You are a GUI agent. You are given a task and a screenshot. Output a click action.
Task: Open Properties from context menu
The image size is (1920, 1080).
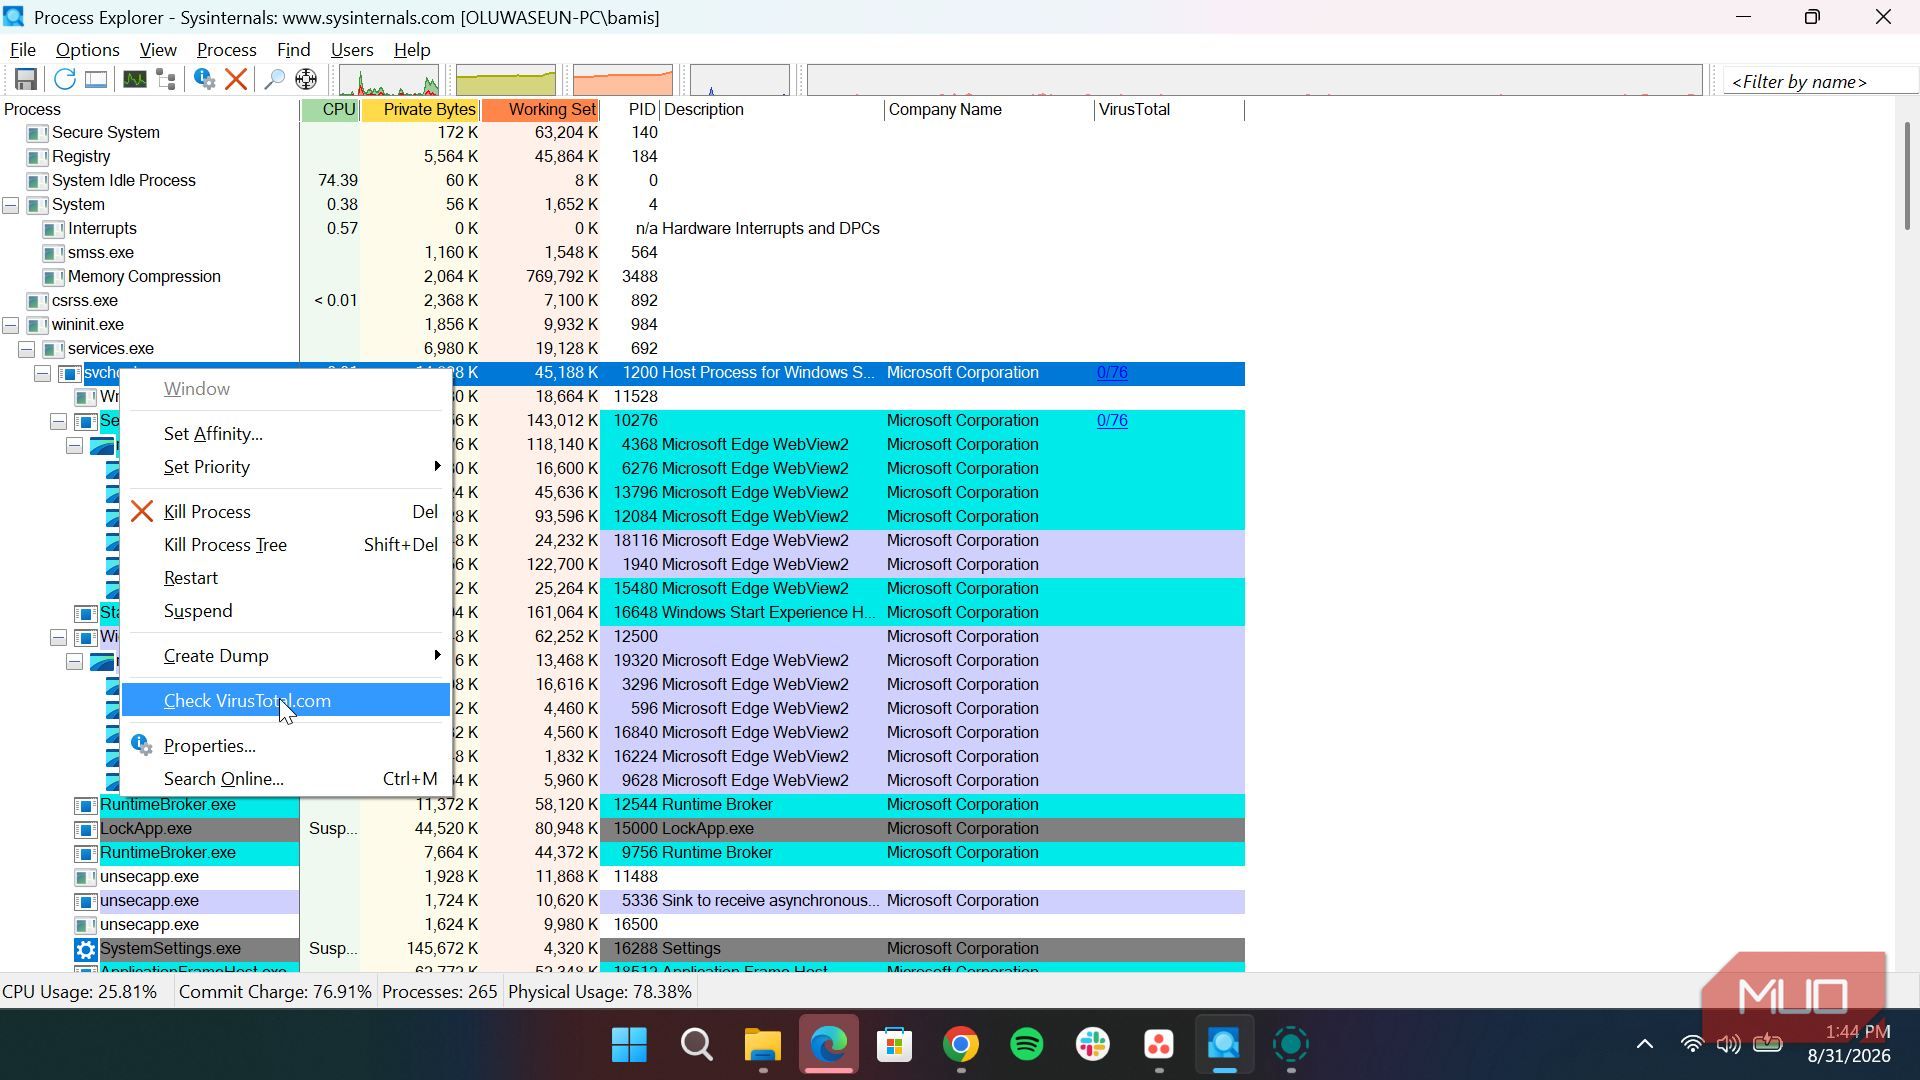[x=286, y=746]
